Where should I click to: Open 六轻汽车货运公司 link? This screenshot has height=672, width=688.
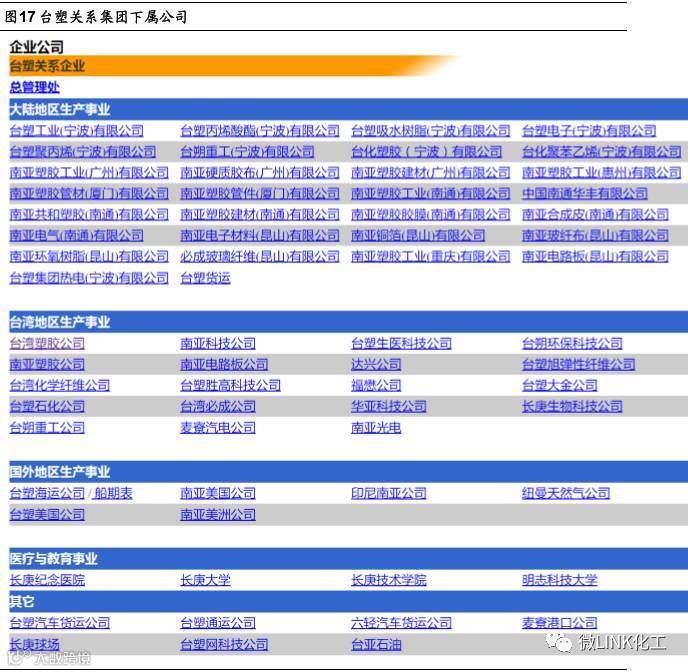point(401,623)
